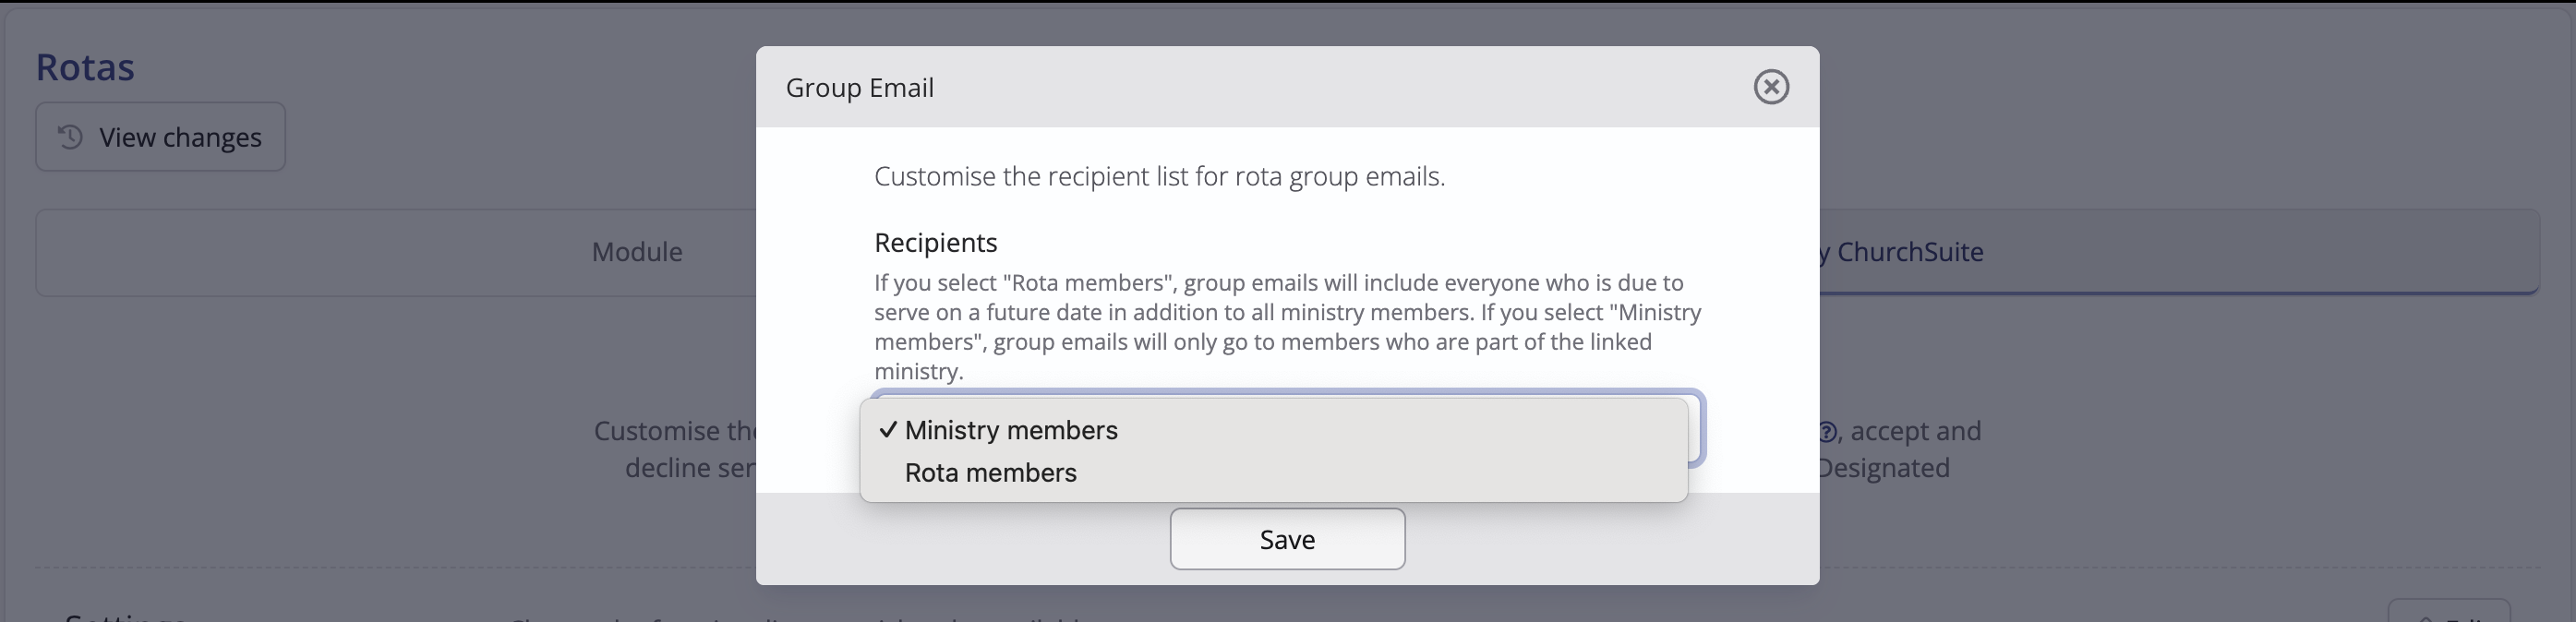Click the checkmark beside Ministry members
The width and height of the screenshot is (2576, 622).
coord(887,430)
